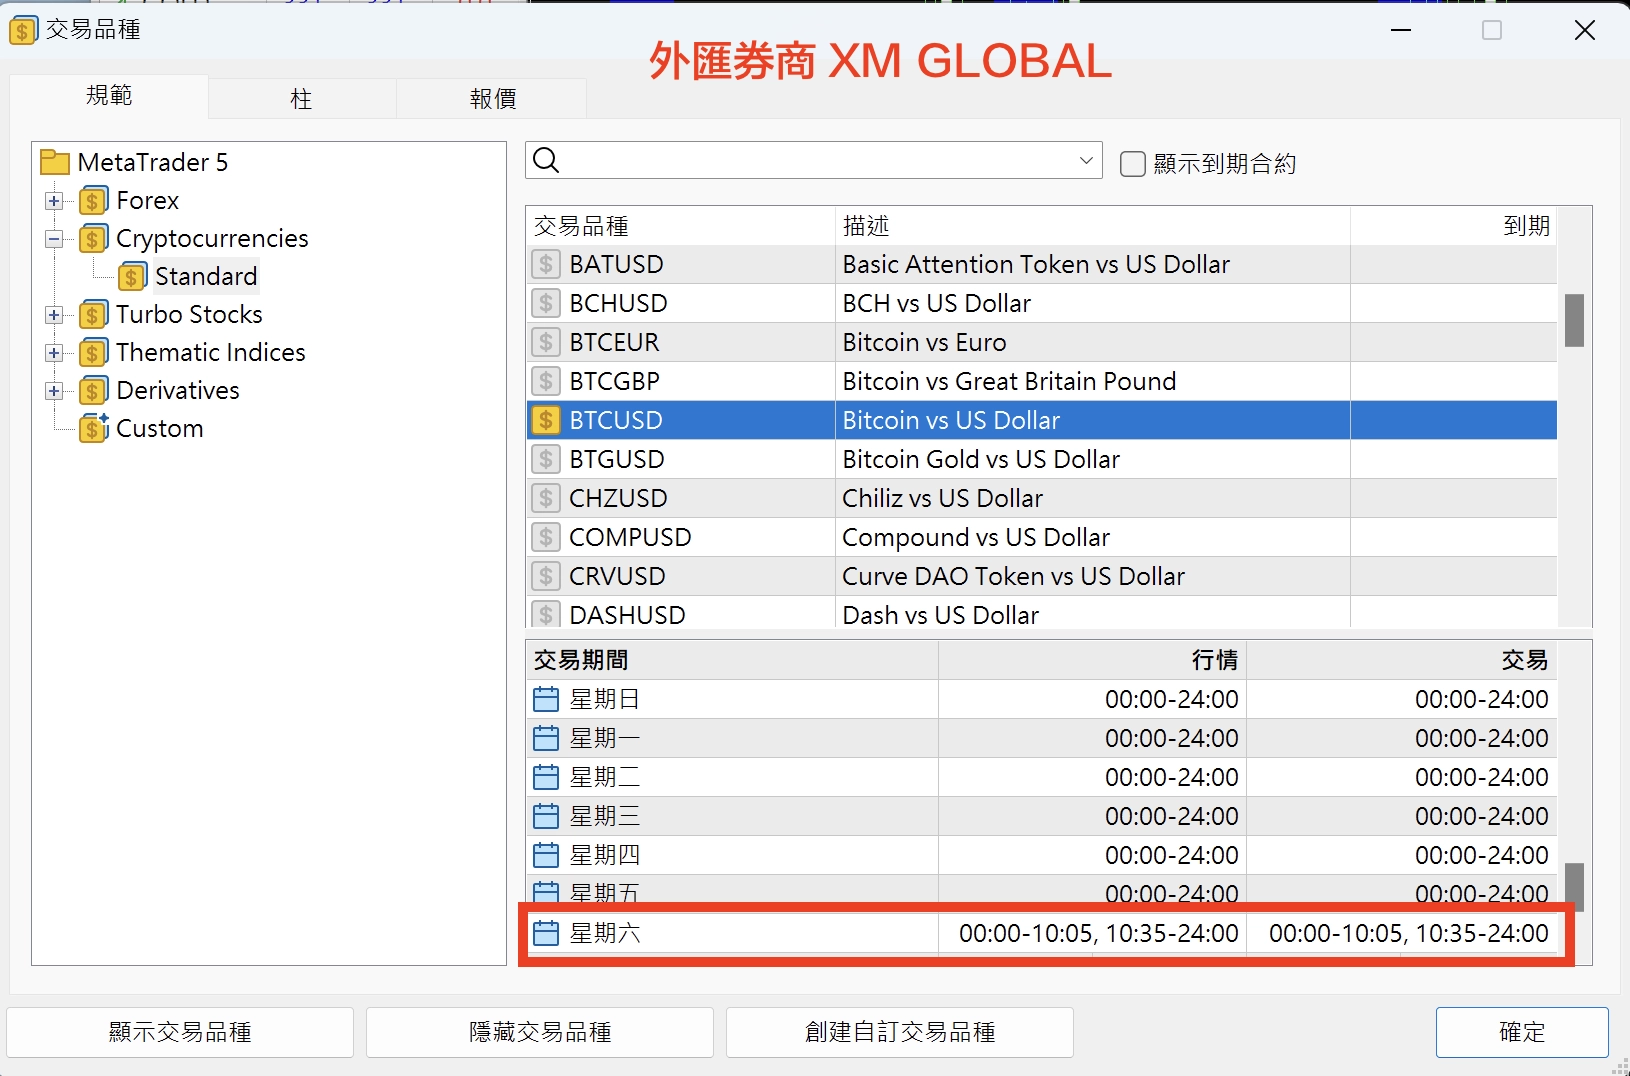The image size is (1630, 1076).
Task: Click the calendar icon for 星期一
Action: tap(546, 738)
